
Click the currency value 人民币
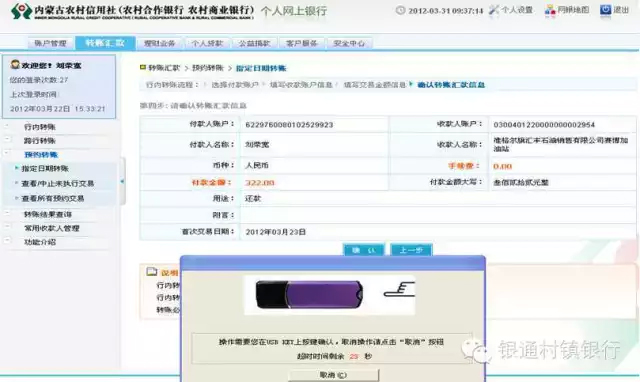pos(257,165)
